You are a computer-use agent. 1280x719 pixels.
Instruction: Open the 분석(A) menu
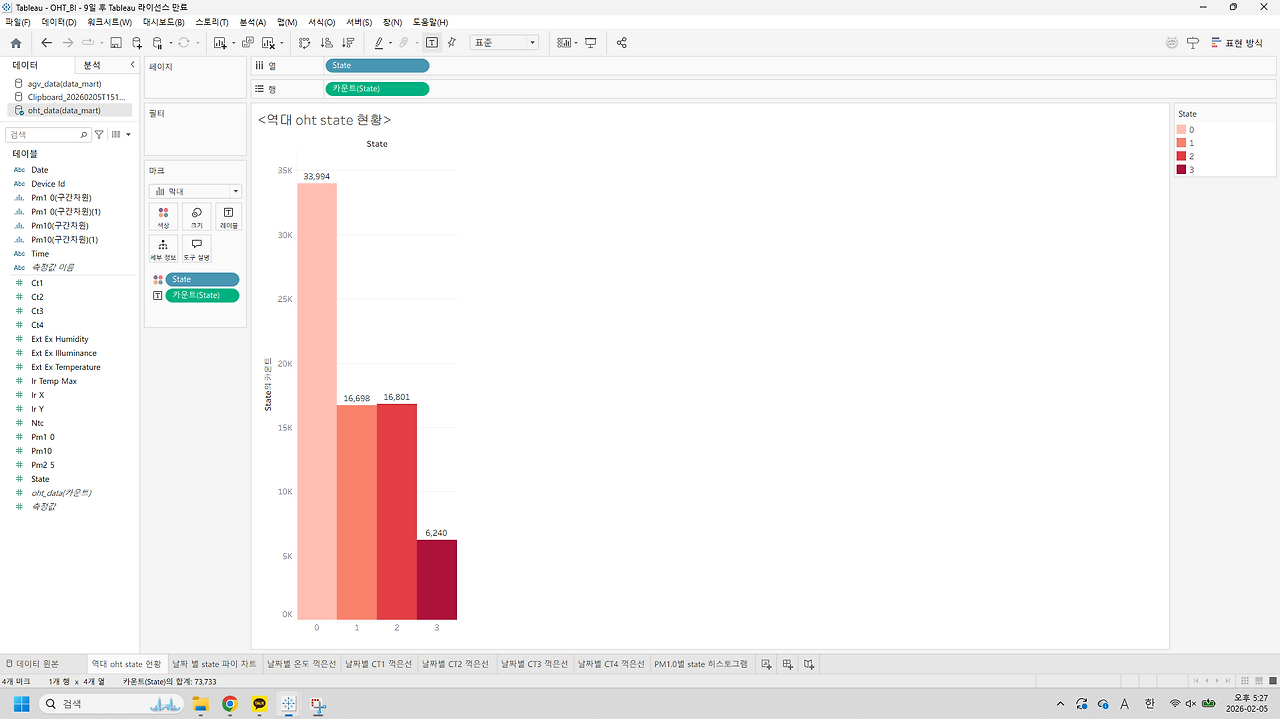(253, 22)
